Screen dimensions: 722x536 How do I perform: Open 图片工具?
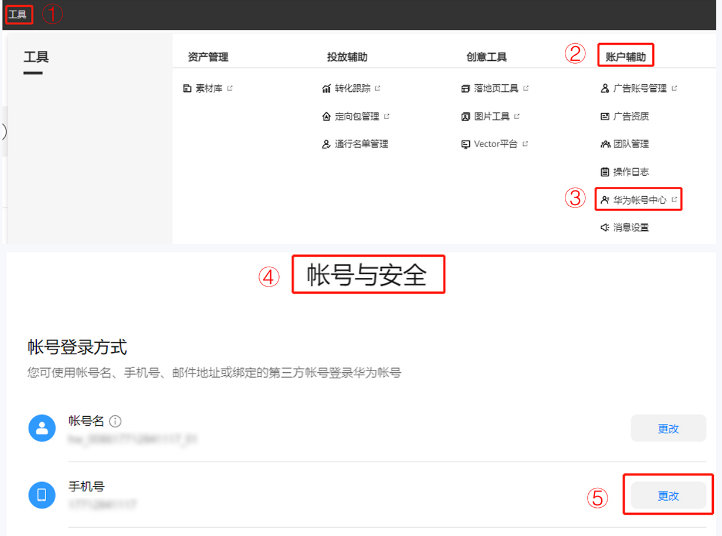(x=492, y=117)
